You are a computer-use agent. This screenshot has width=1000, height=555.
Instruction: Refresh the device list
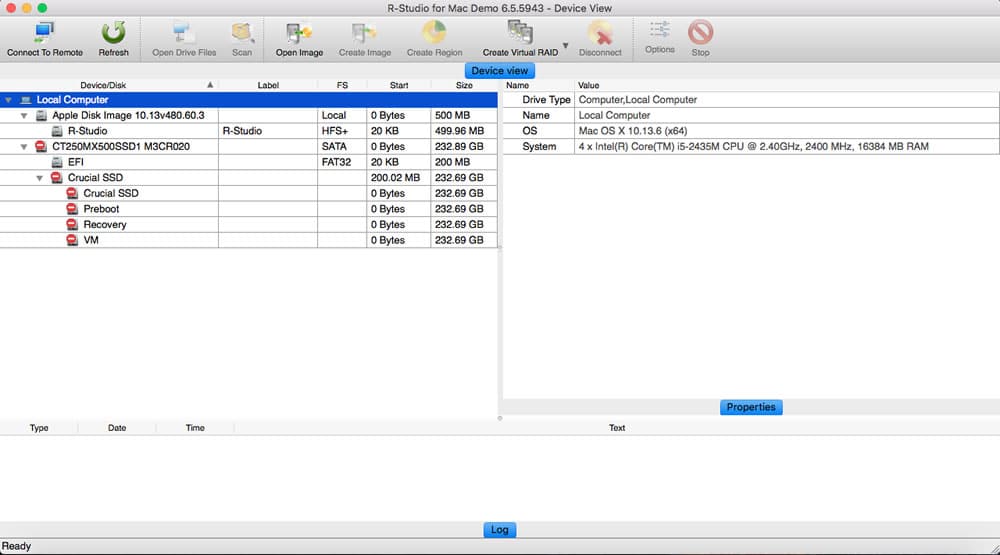[114, 33]
